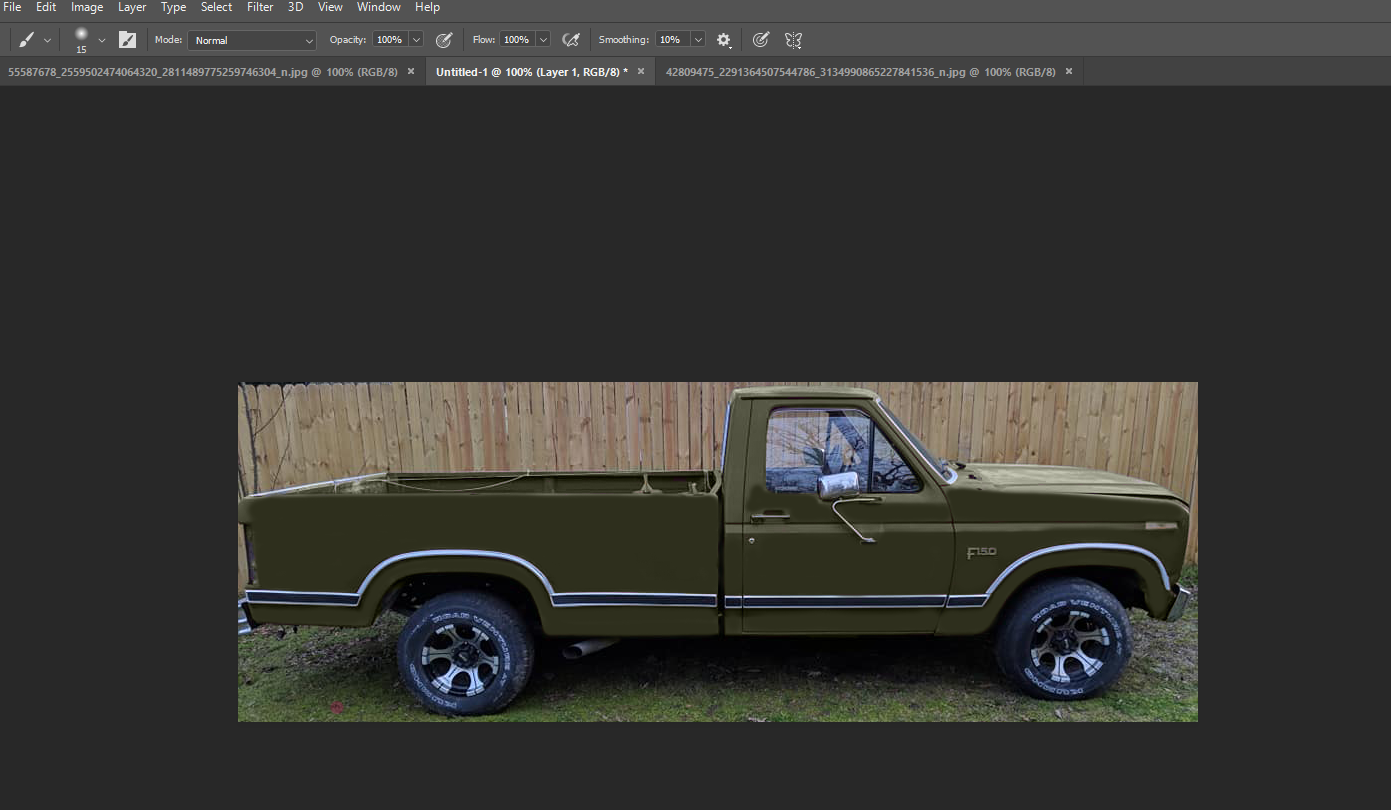Close the Untitled-1 document tab
Screen dimensions: 1391x810
pos(641,72)
